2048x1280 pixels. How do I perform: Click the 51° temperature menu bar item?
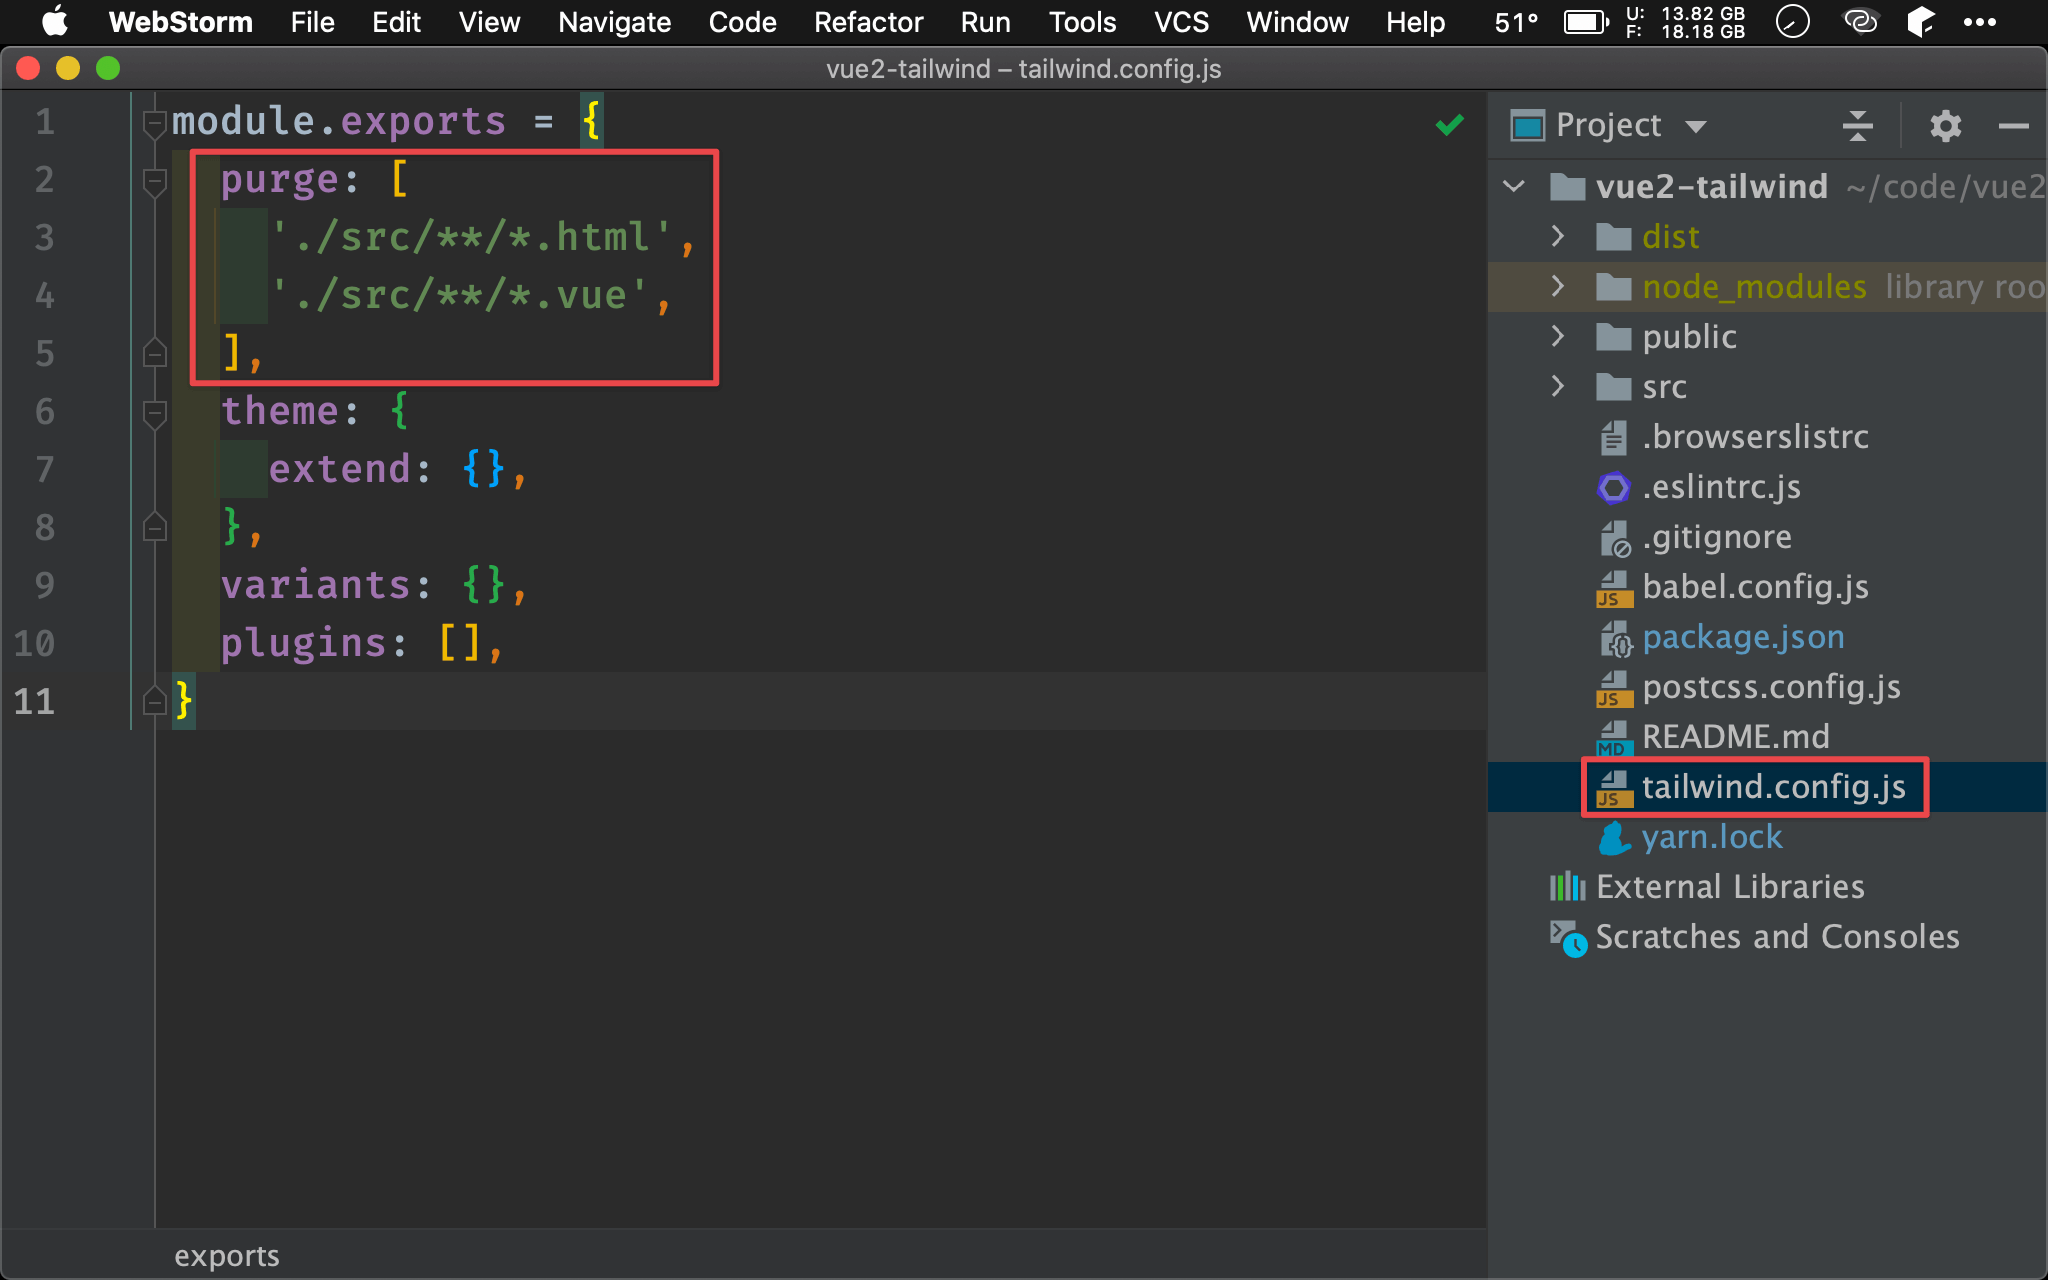pyautogui.click(x=1516, y=22)
